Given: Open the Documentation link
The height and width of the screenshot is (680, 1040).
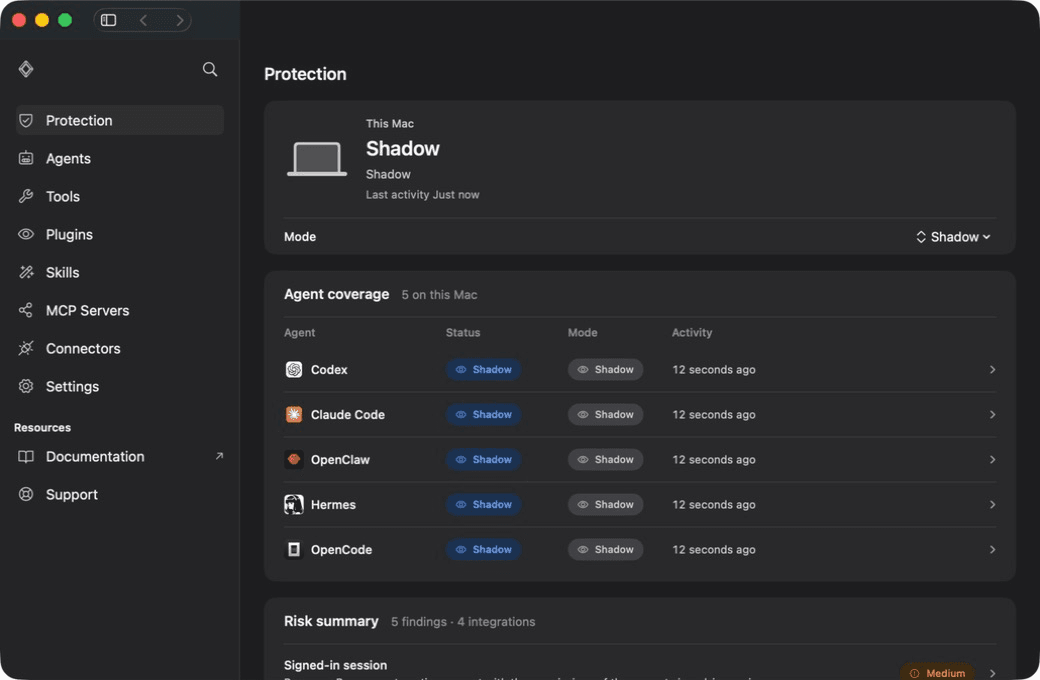Looking at the screenshot, I should pos(120,456).
